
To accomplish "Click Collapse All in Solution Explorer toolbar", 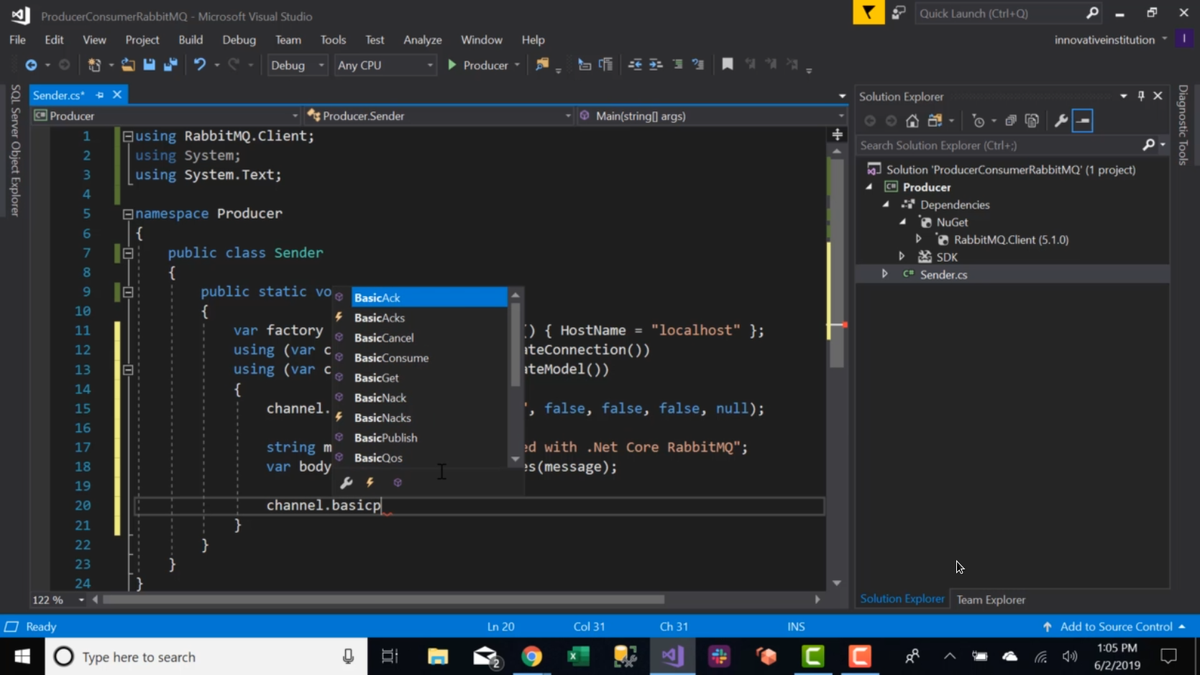I will (1011, 121).
